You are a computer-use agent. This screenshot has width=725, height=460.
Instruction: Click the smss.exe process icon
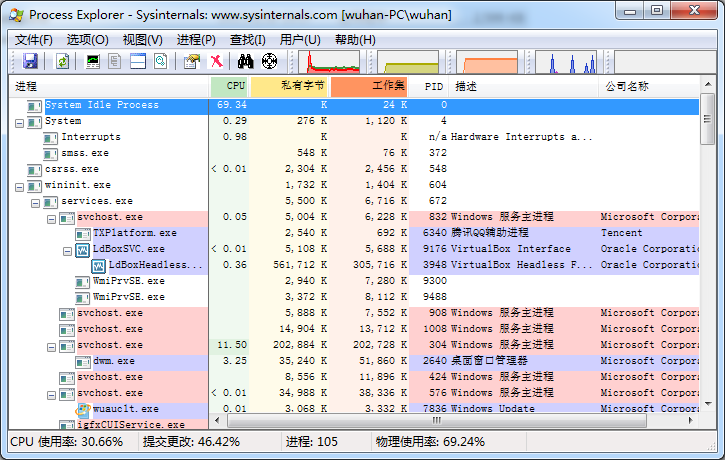(50, 154)
